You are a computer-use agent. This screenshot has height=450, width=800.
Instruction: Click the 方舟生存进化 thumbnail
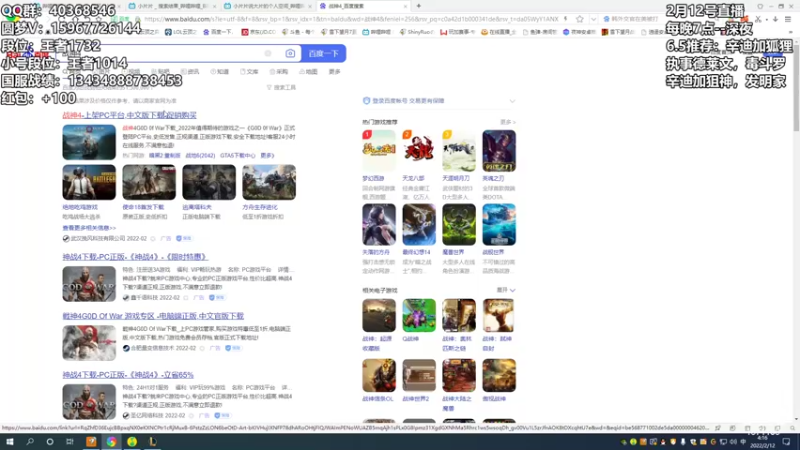point(269,182)
